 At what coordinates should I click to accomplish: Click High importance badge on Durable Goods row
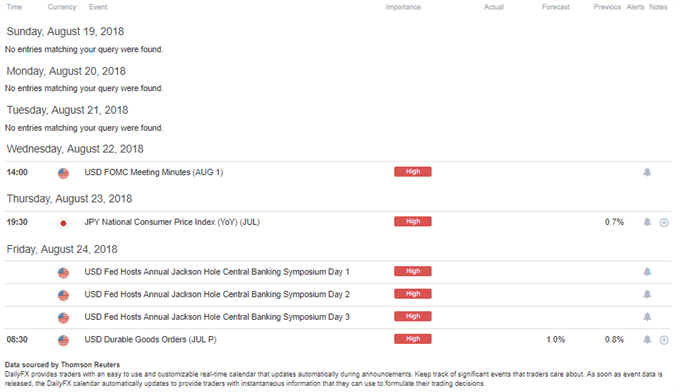pyautogui.click(x=413, y=339)
